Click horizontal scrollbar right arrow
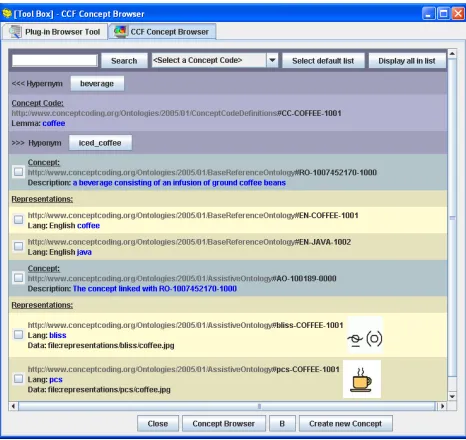 pos(442,406)
